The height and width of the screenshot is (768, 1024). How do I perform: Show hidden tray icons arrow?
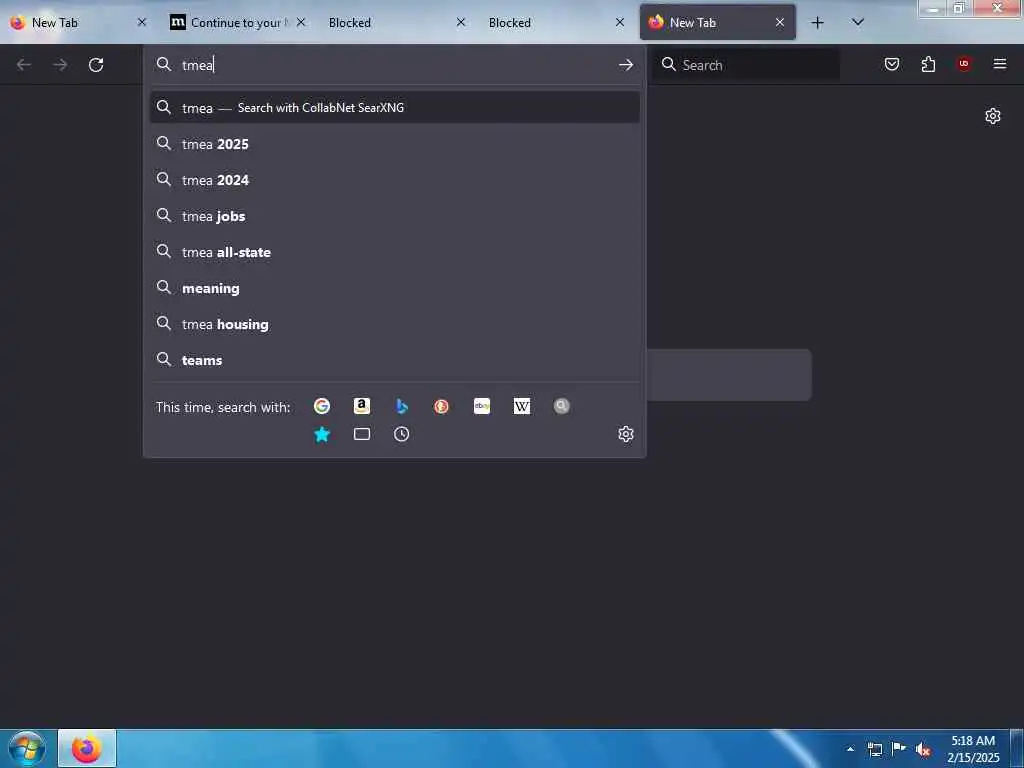tap(850, 749)
